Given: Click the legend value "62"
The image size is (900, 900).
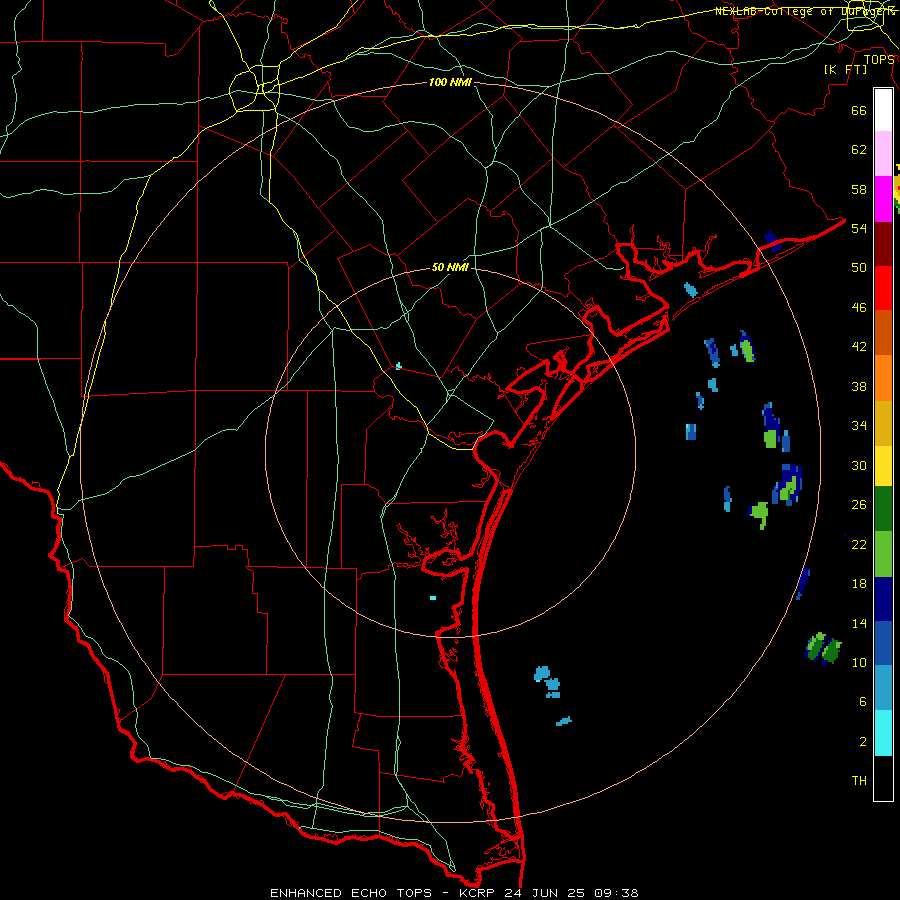Looking at the screenshot, I should pyautogui.click(x=859, y=150).
